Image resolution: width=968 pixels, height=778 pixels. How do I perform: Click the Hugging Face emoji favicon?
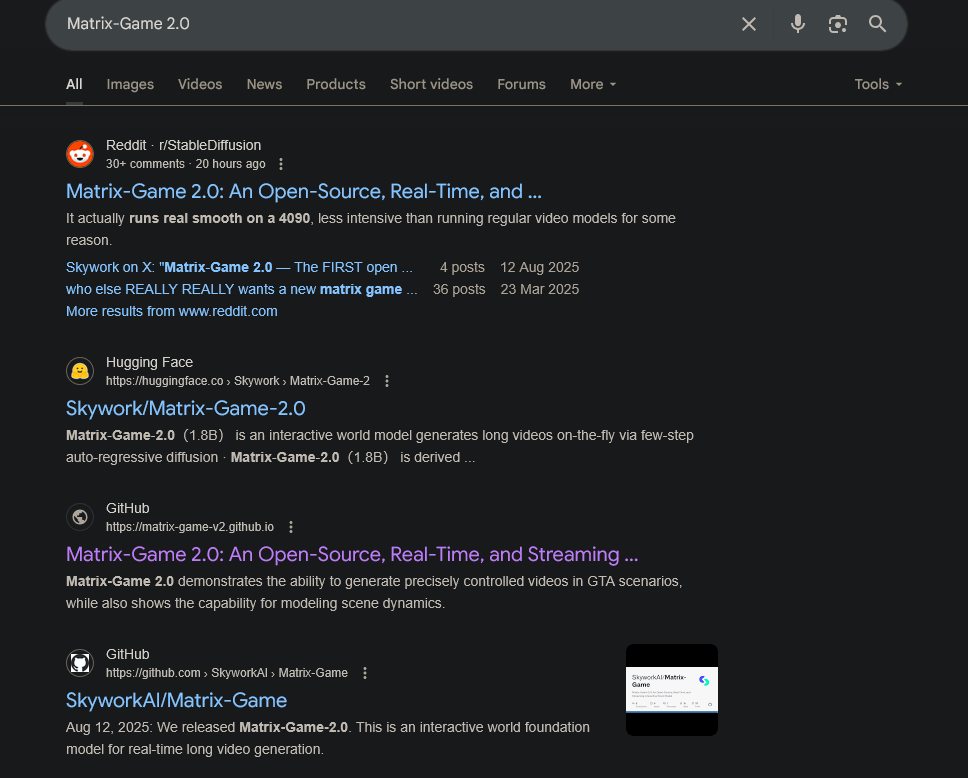click(x=80, y=372)
